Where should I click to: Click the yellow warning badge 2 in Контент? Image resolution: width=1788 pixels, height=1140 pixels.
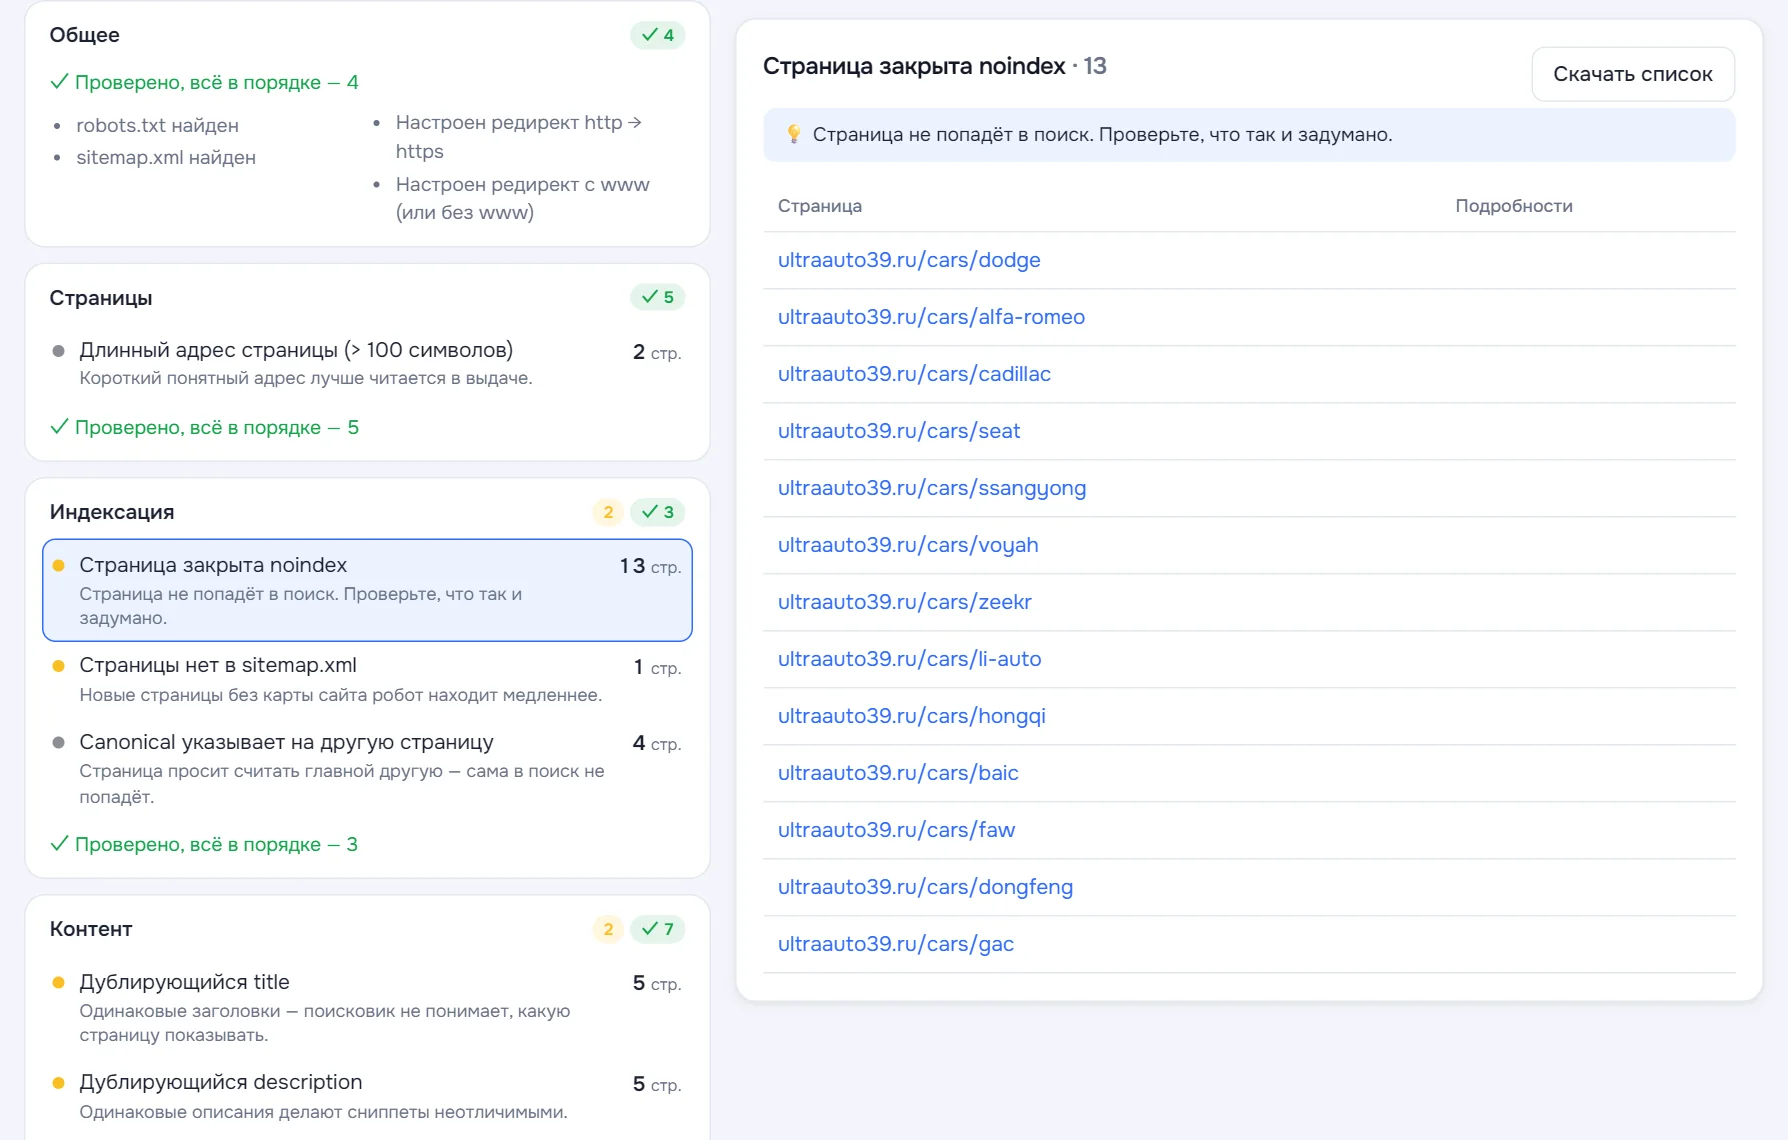[x=608, y=929]
